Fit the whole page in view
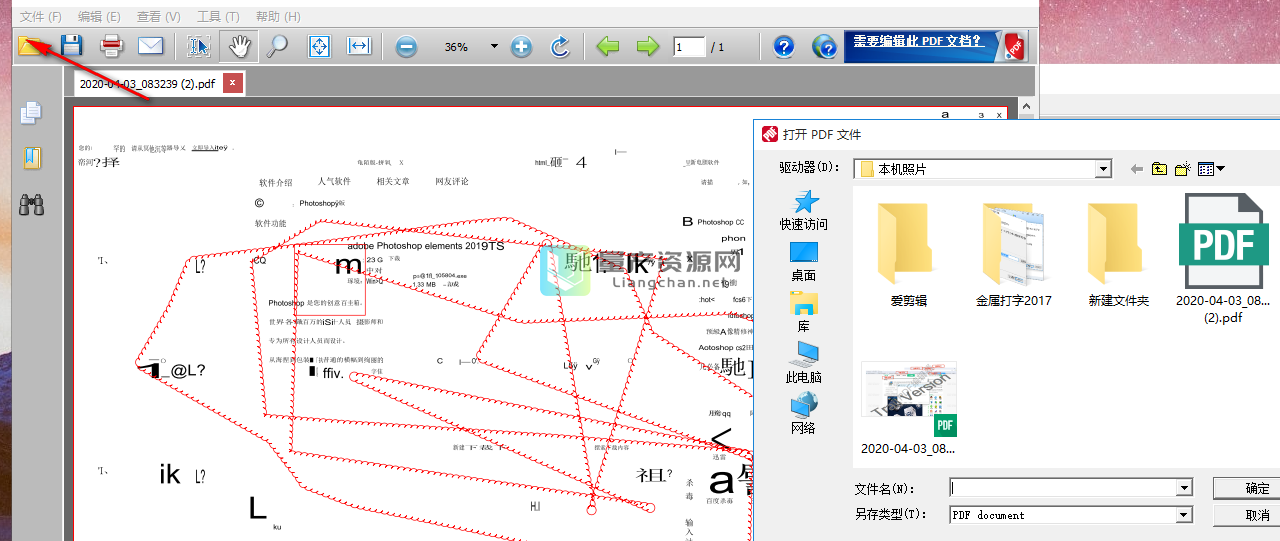Screen dimensions: 1280x541 [x=319, y=46]
